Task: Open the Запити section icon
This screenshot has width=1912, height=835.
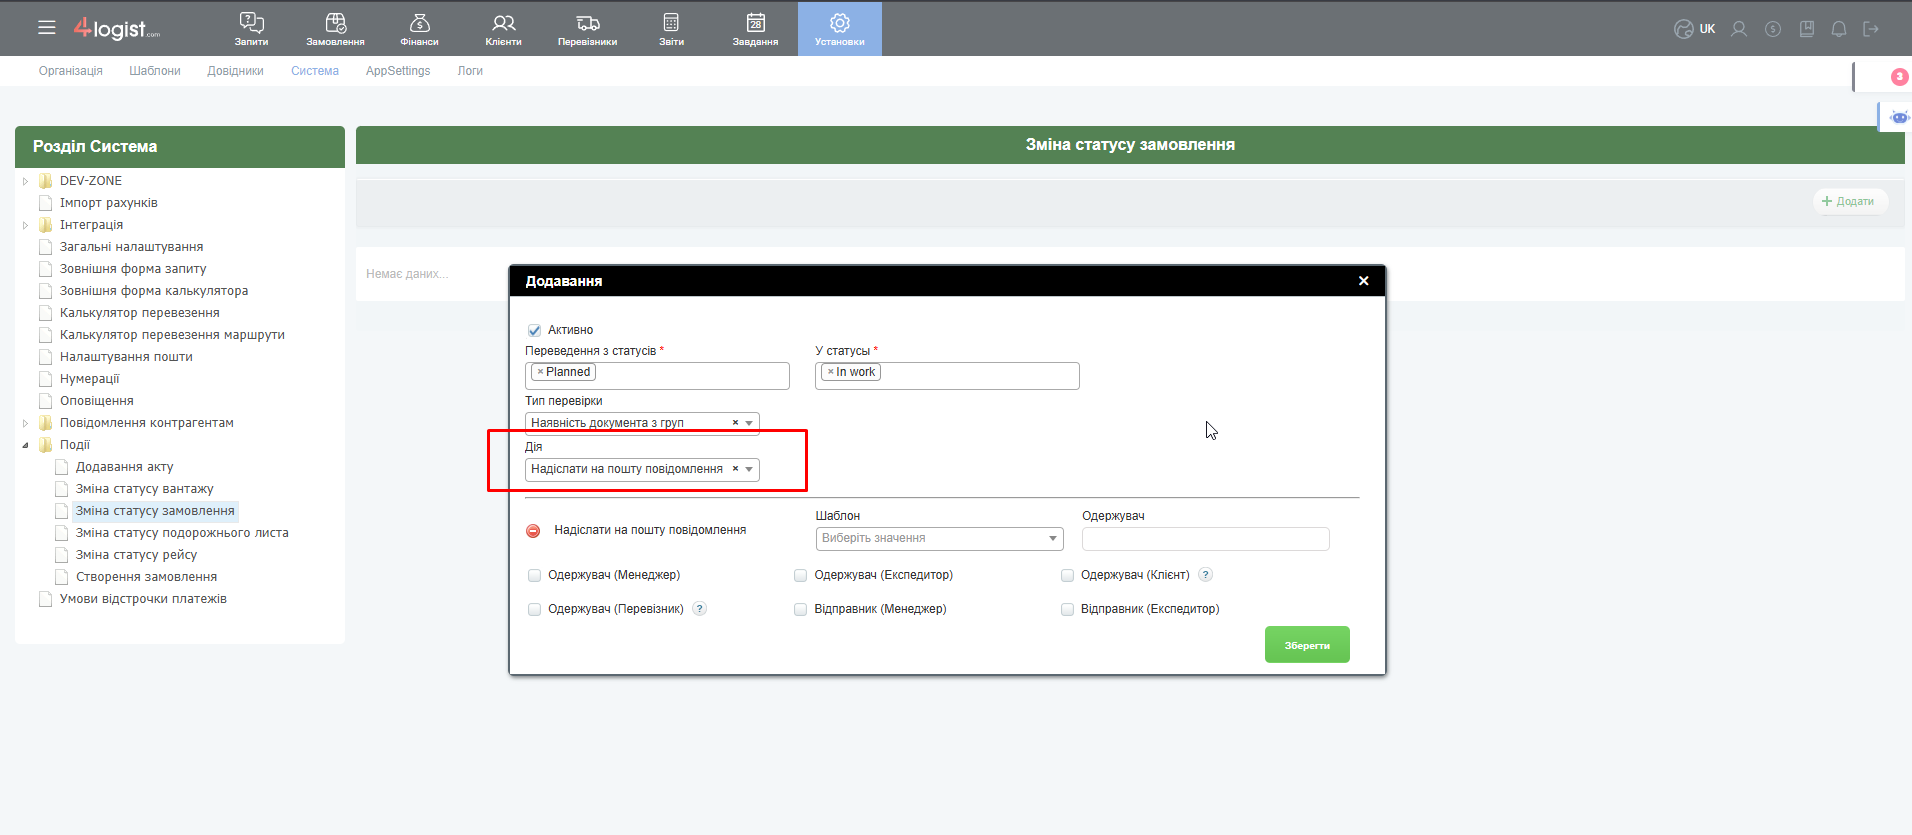Action: [x=251, y=28]
